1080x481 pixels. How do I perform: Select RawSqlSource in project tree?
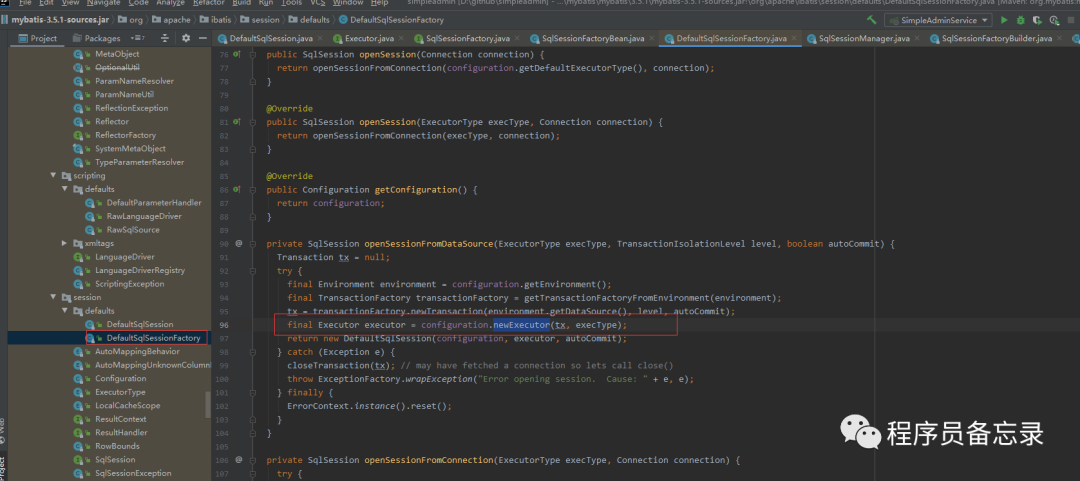[133, 230]
